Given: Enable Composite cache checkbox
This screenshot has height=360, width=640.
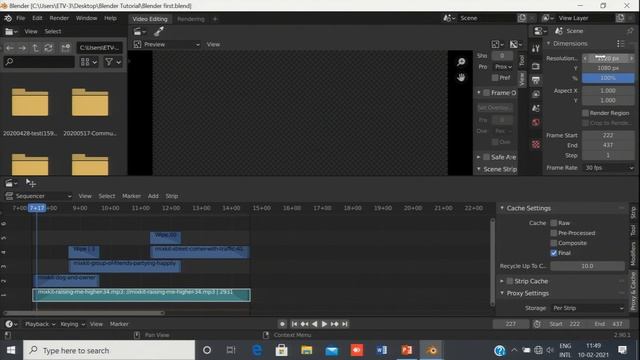Looking at the screenshot, I should (554, 243).
